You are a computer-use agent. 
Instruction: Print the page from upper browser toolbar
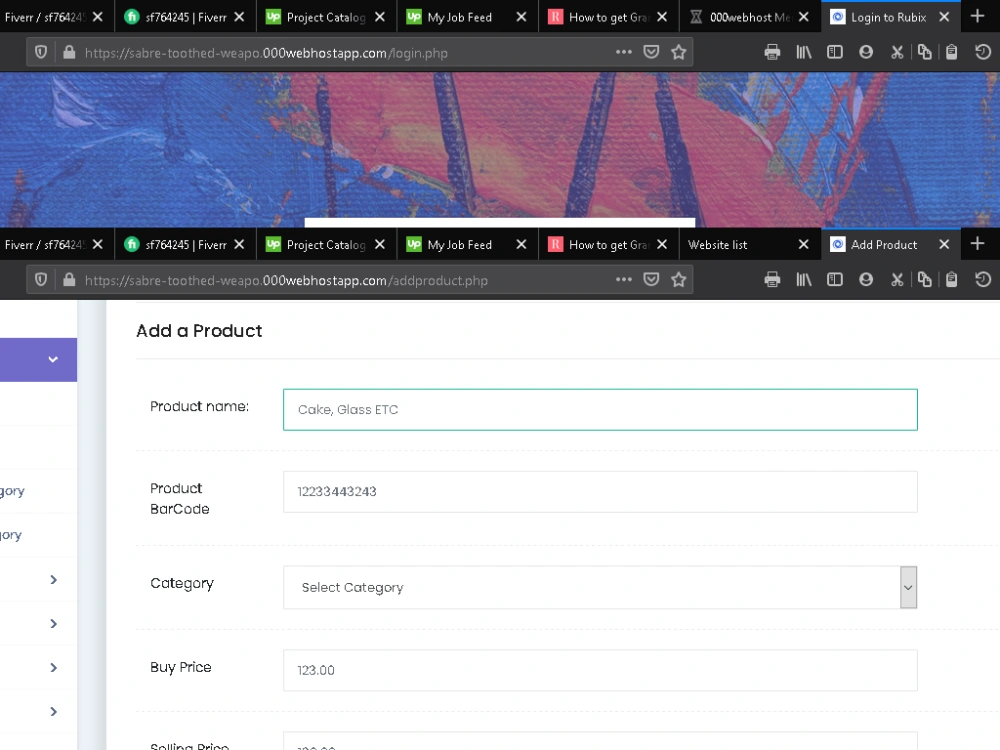pos(772,52)
